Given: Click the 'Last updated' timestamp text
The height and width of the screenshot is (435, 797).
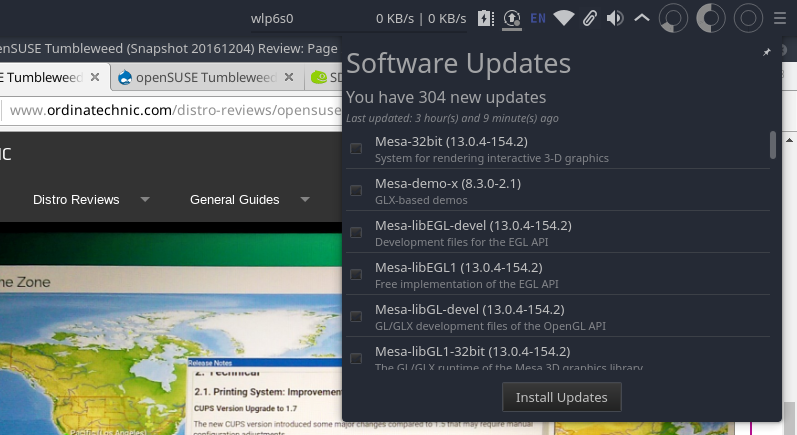Looking at the screenshot, I should (x=452, y=118).
